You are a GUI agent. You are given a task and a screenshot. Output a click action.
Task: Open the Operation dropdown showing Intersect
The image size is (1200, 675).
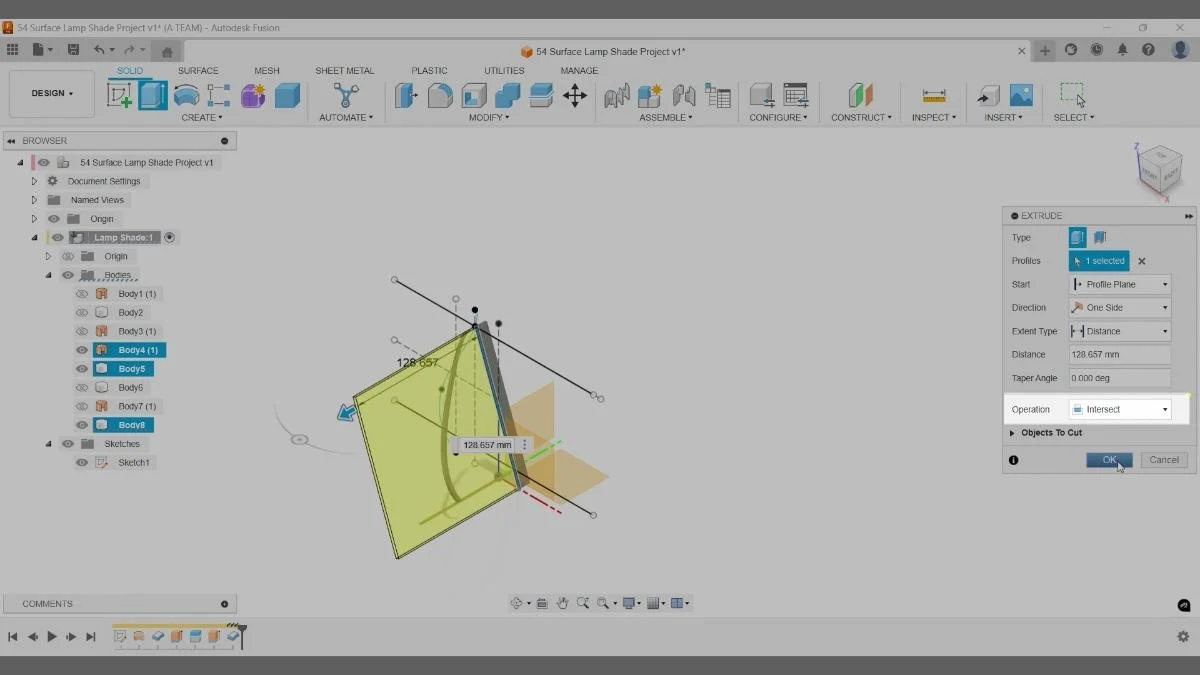point(1120,408)
